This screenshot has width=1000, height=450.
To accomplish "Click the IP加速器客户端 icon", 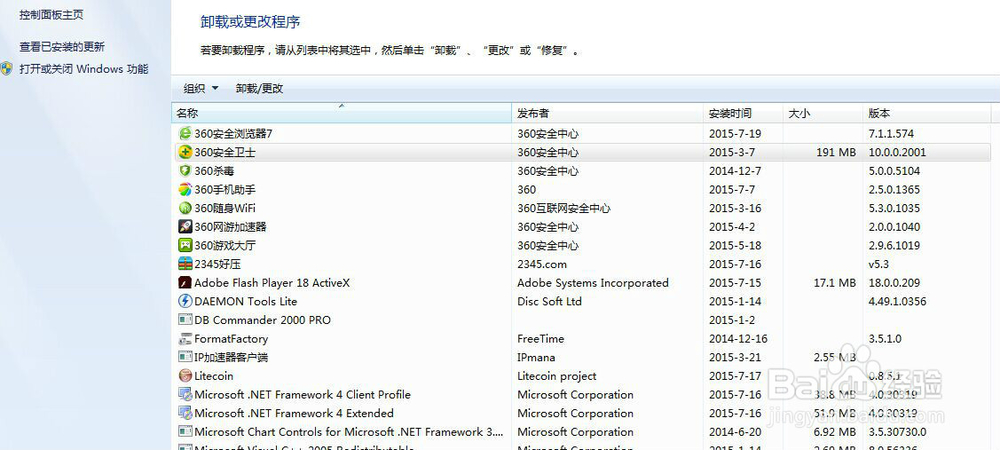I will (x=185, y=357).
